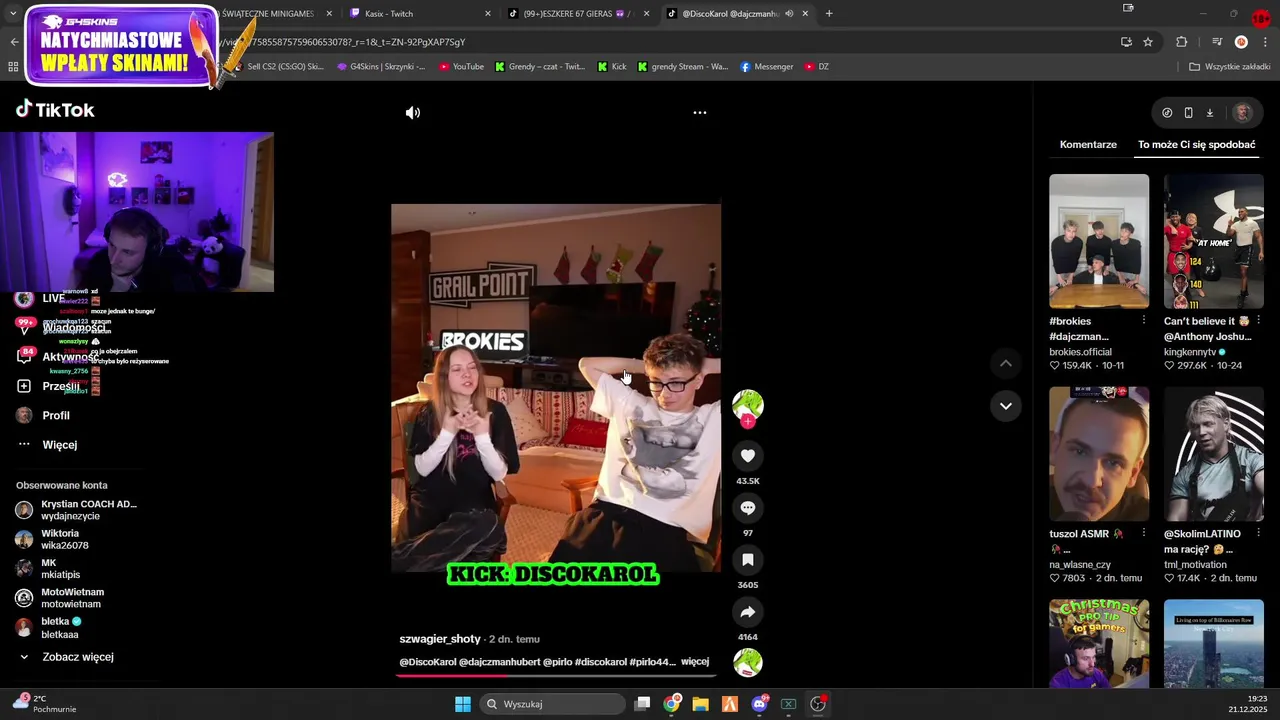The image size is (1280, 720).
Task: Open the Chrome three-dot menu
Action: click(x=1266, y=42)
